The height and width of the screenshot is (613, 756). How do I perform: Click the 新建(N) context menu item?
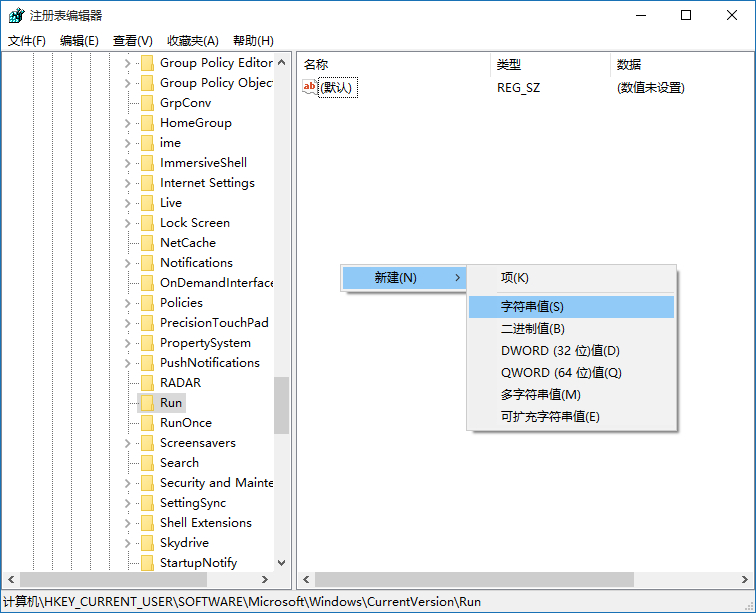click(404, 278)
